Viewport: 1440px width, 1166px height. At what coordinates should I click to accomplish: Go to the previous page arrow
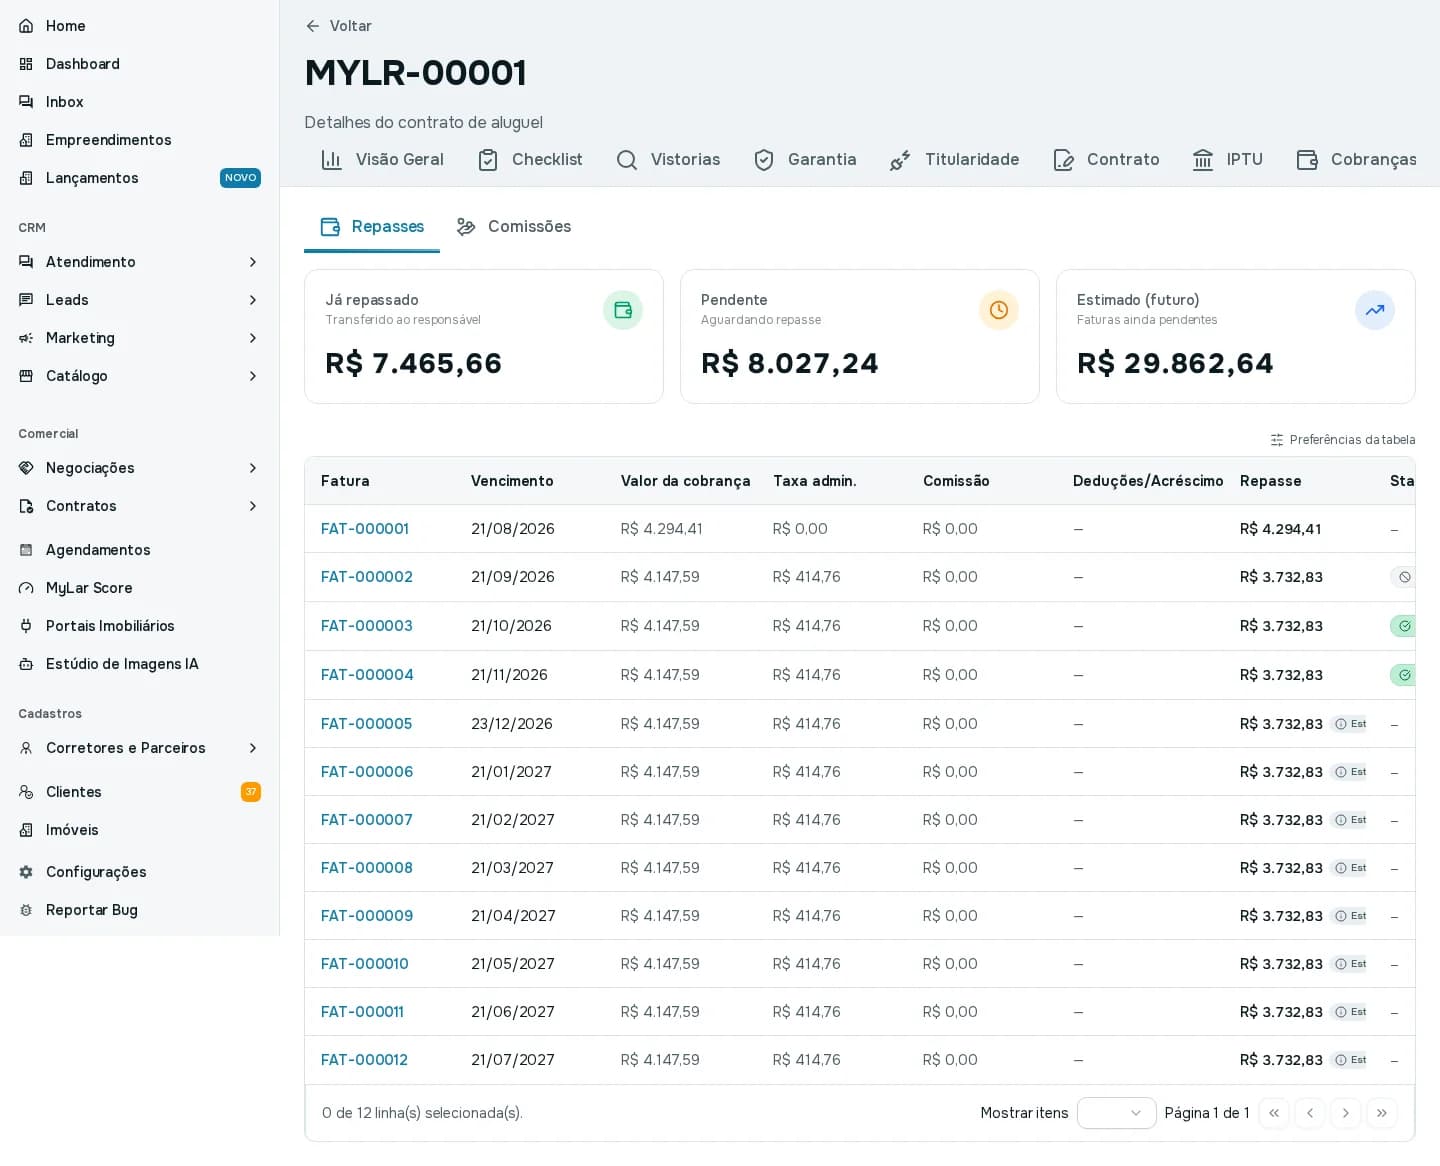click(x=1310, y=1113)
